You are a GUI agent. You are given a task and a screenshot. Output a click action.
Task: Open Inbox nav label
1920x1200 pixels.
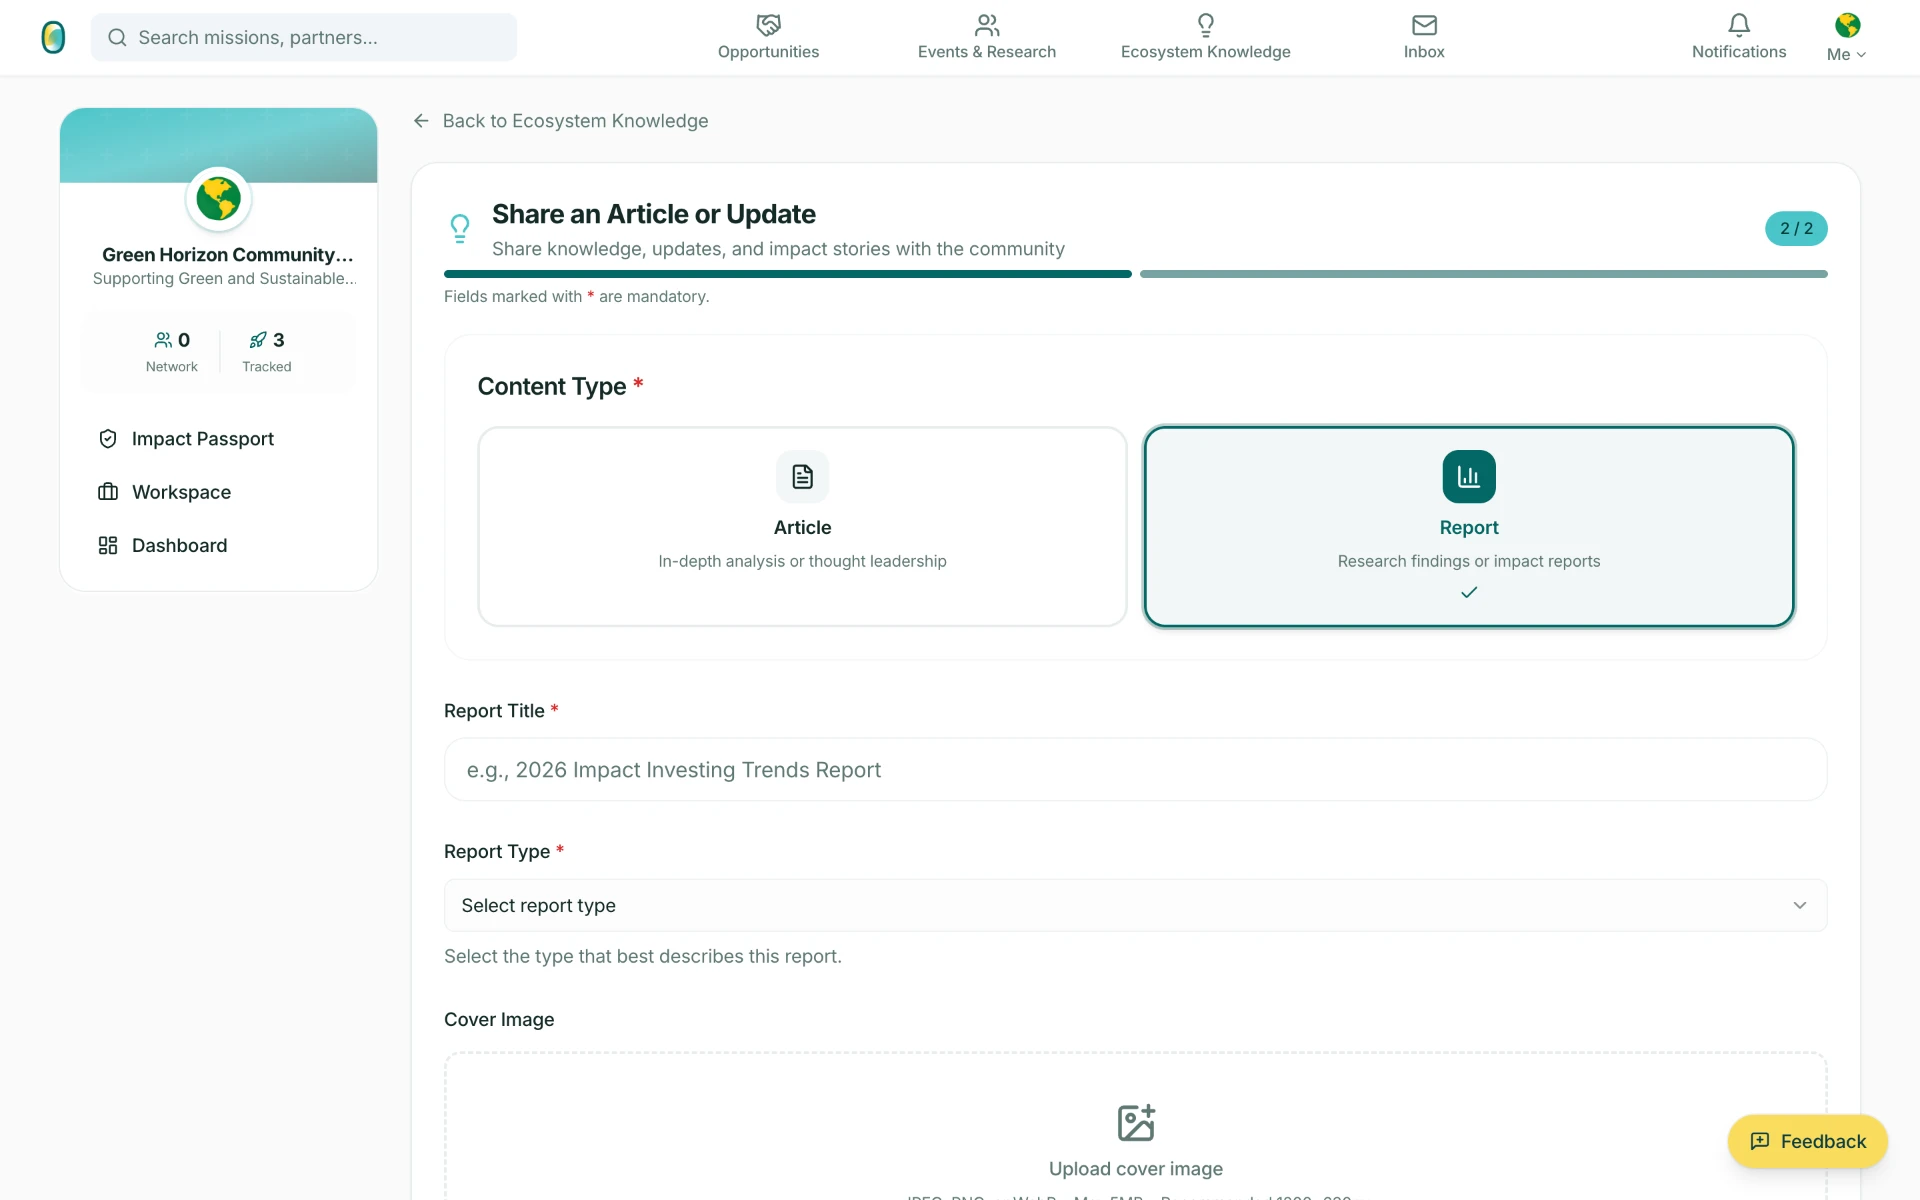(x=1424, y=52)
